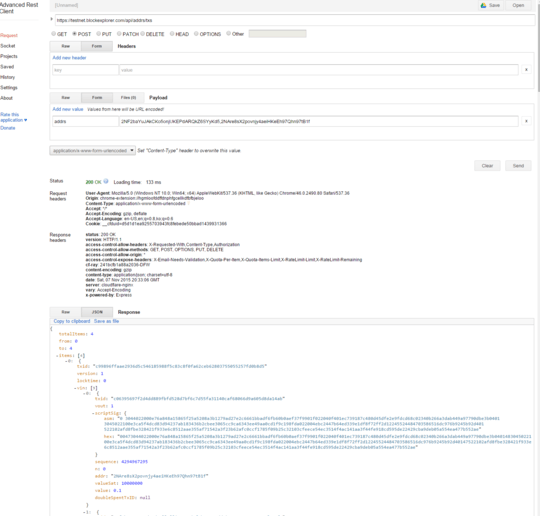The width and height of the screenshot is (540, 516).
Task: Click the header value input field
Action: pyautogui.click(x=319, y=70)
